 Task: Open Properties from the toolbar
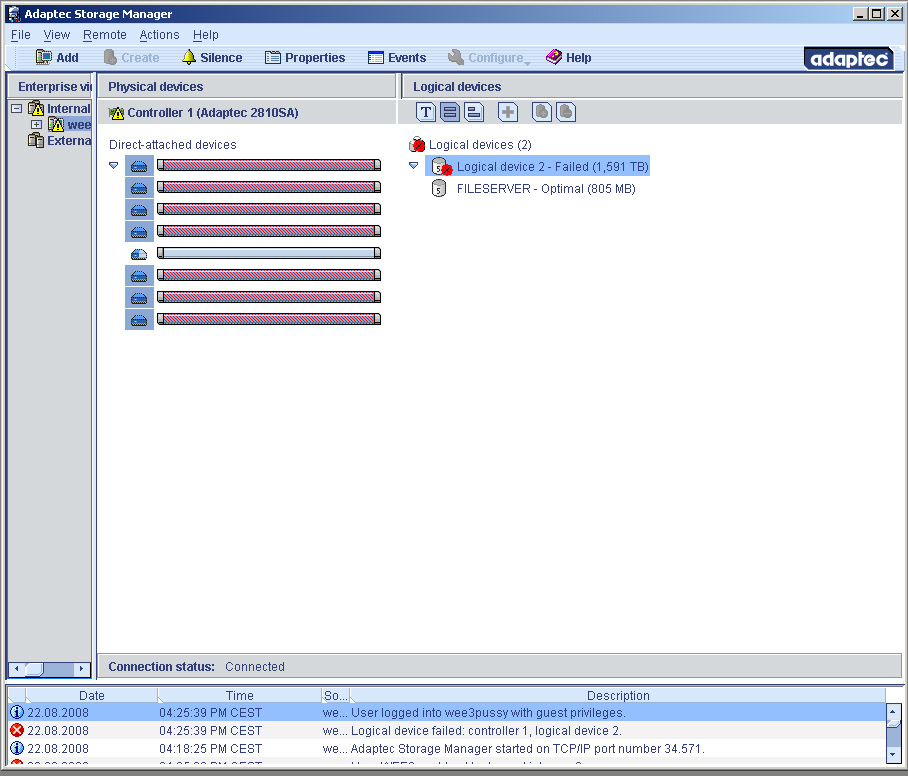tap(305, 57)
